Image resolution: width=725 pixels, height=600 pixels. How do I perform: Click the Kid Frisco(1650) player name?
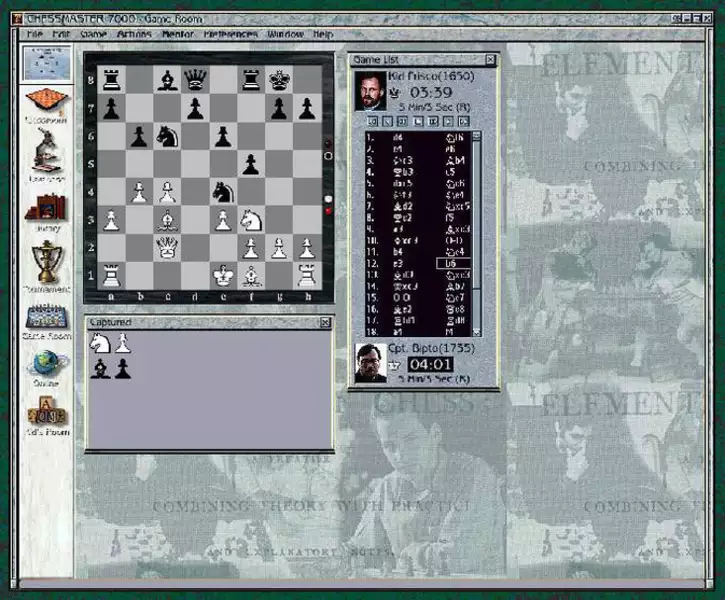[x=431, y=76]
